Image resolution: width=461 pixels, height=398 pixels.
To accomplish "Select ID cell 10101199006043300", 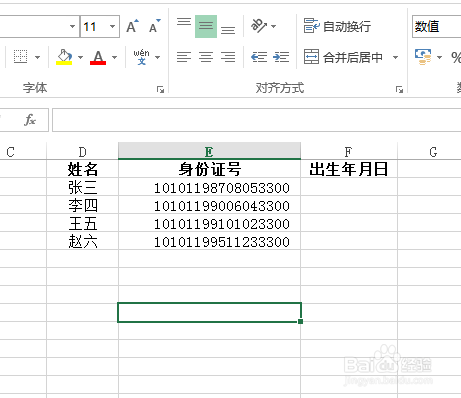I will (209, 205).
